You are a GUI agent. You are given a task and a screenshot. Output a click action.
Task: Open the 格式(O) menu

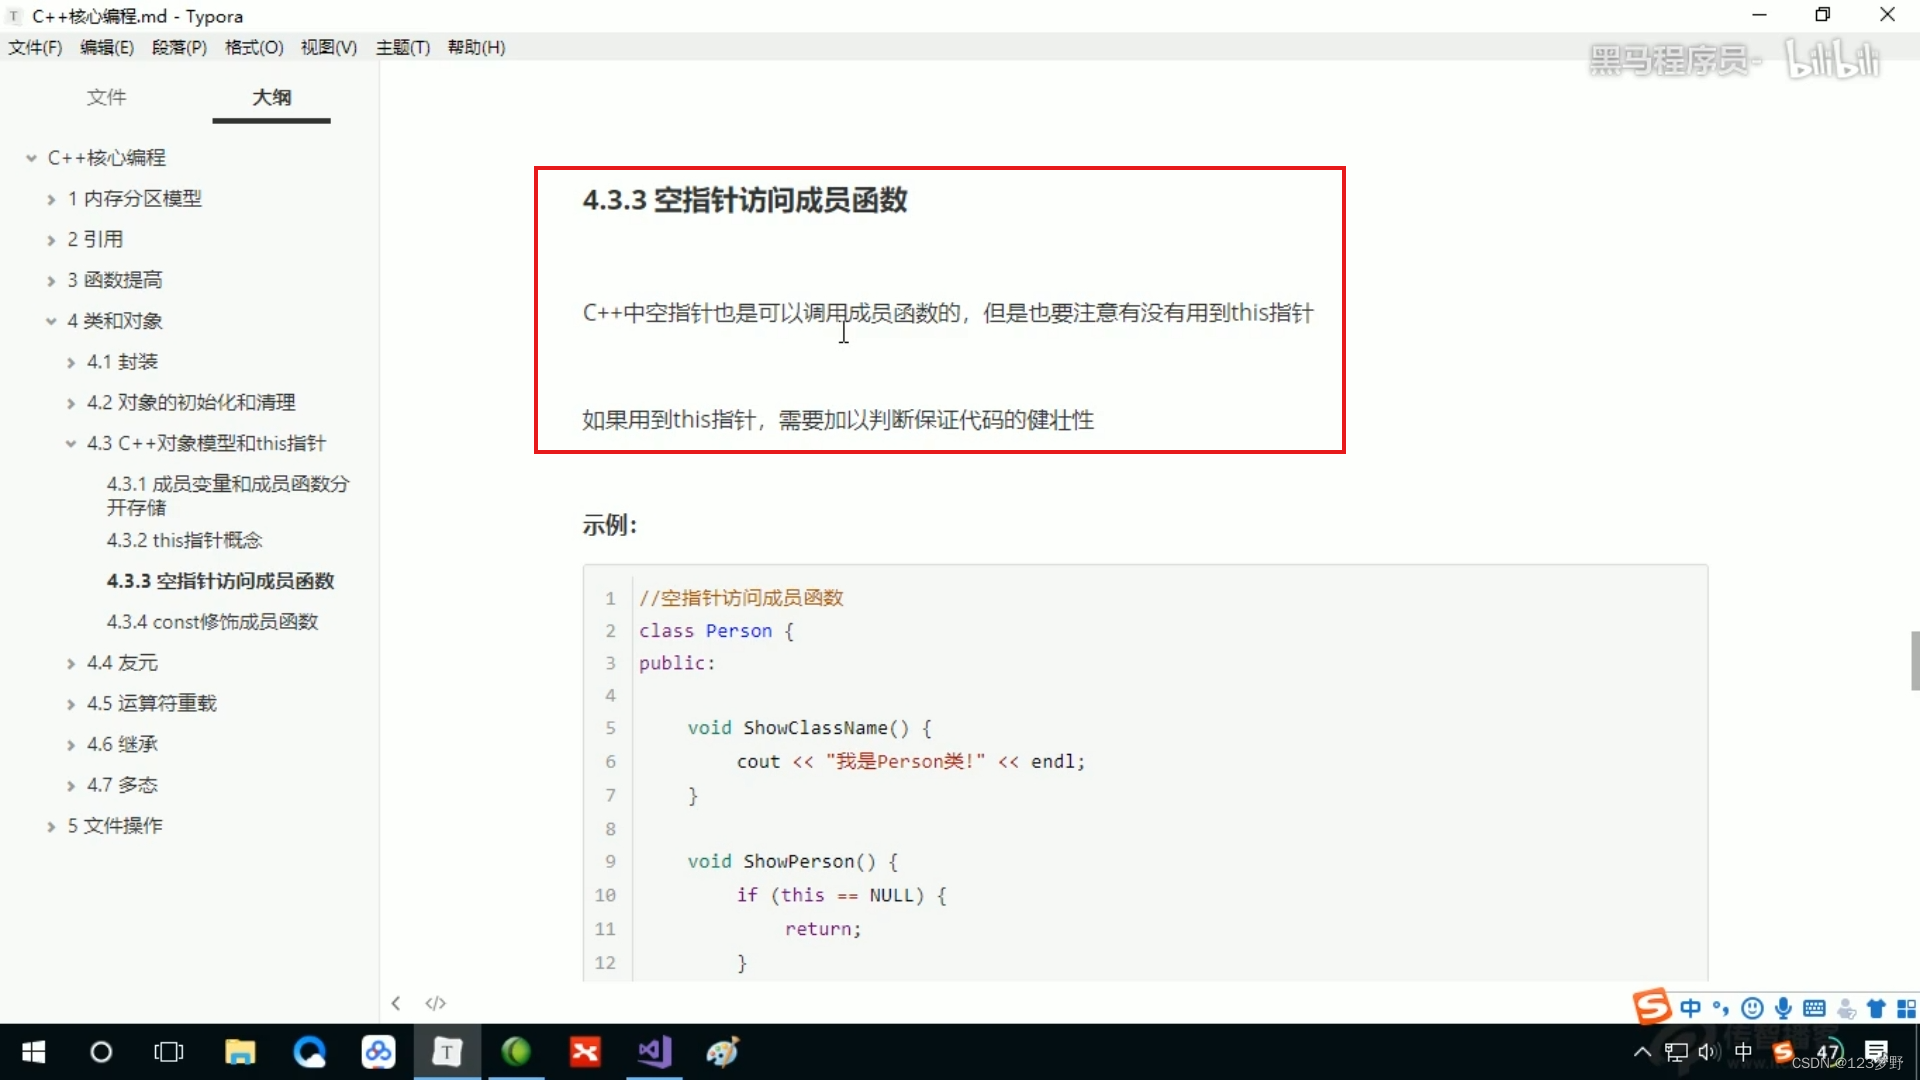tap(254, 47)
